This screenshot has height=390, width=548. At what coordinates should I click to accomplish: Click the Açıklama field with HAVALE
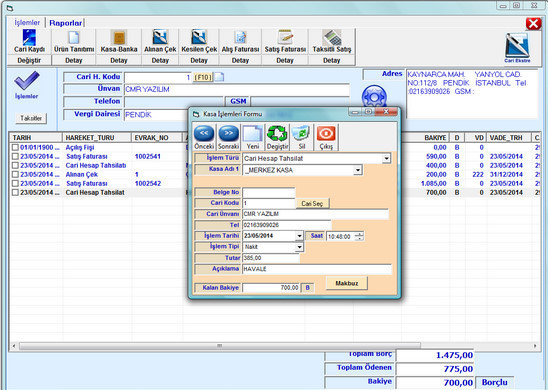(317, 269)
